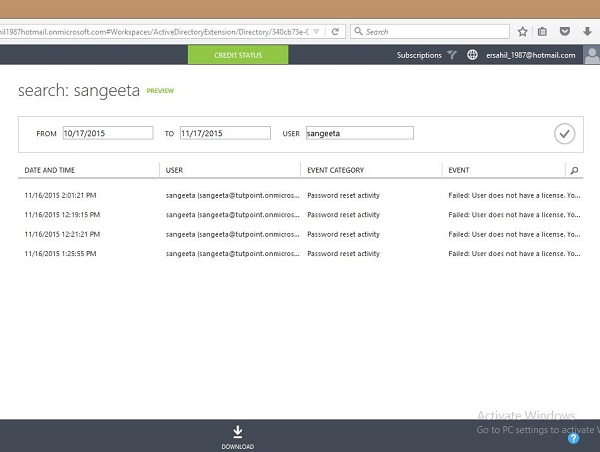600x452 pixels.
Task: Open the blue help question mark icon
Action: tap(573, 438)
